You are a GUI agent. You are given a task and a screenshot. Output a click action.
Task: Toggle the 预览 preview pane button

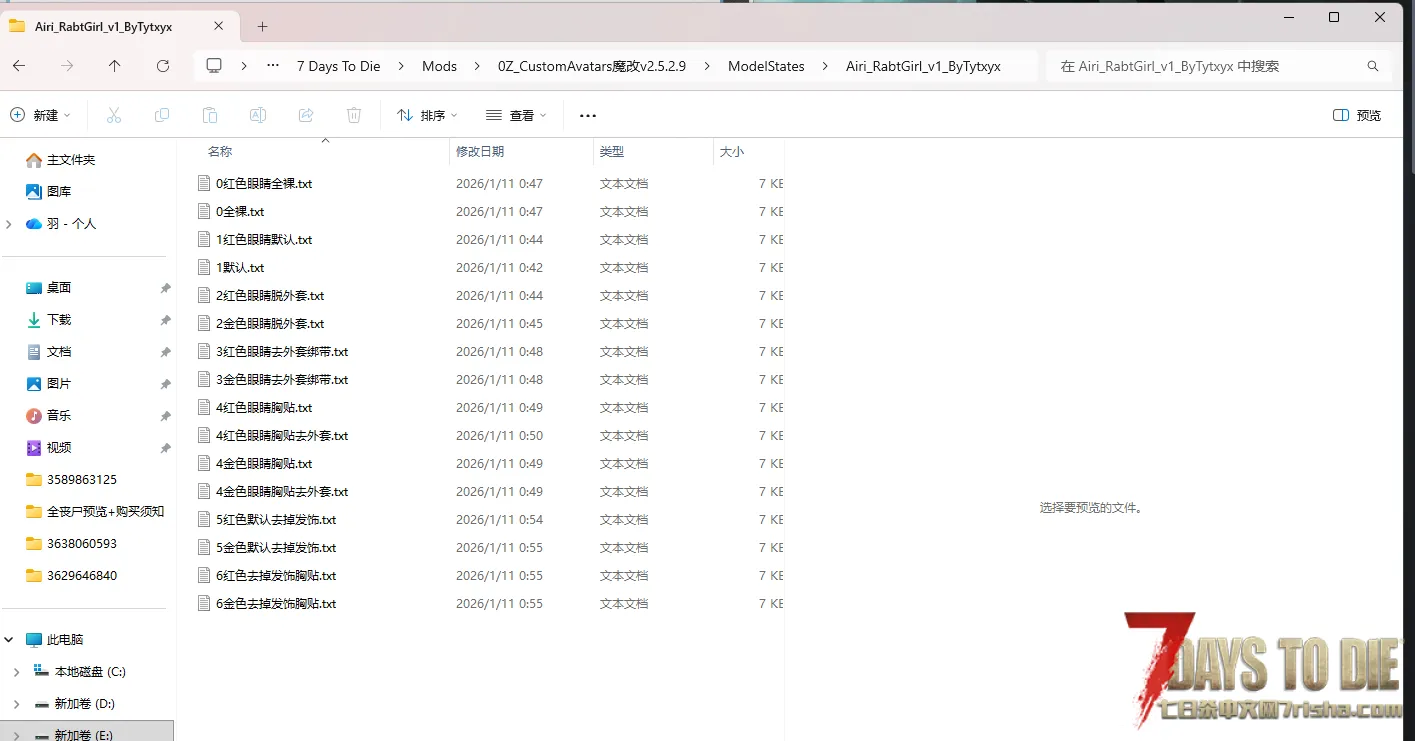point(1357,116)
